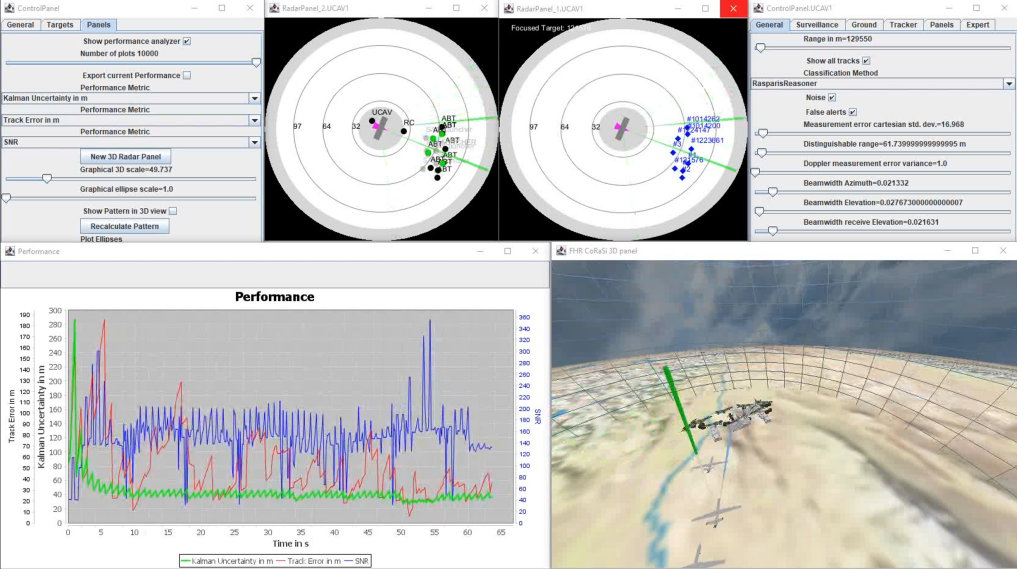Select General tab in ControlPanel.UCAV1

[769, 25]
